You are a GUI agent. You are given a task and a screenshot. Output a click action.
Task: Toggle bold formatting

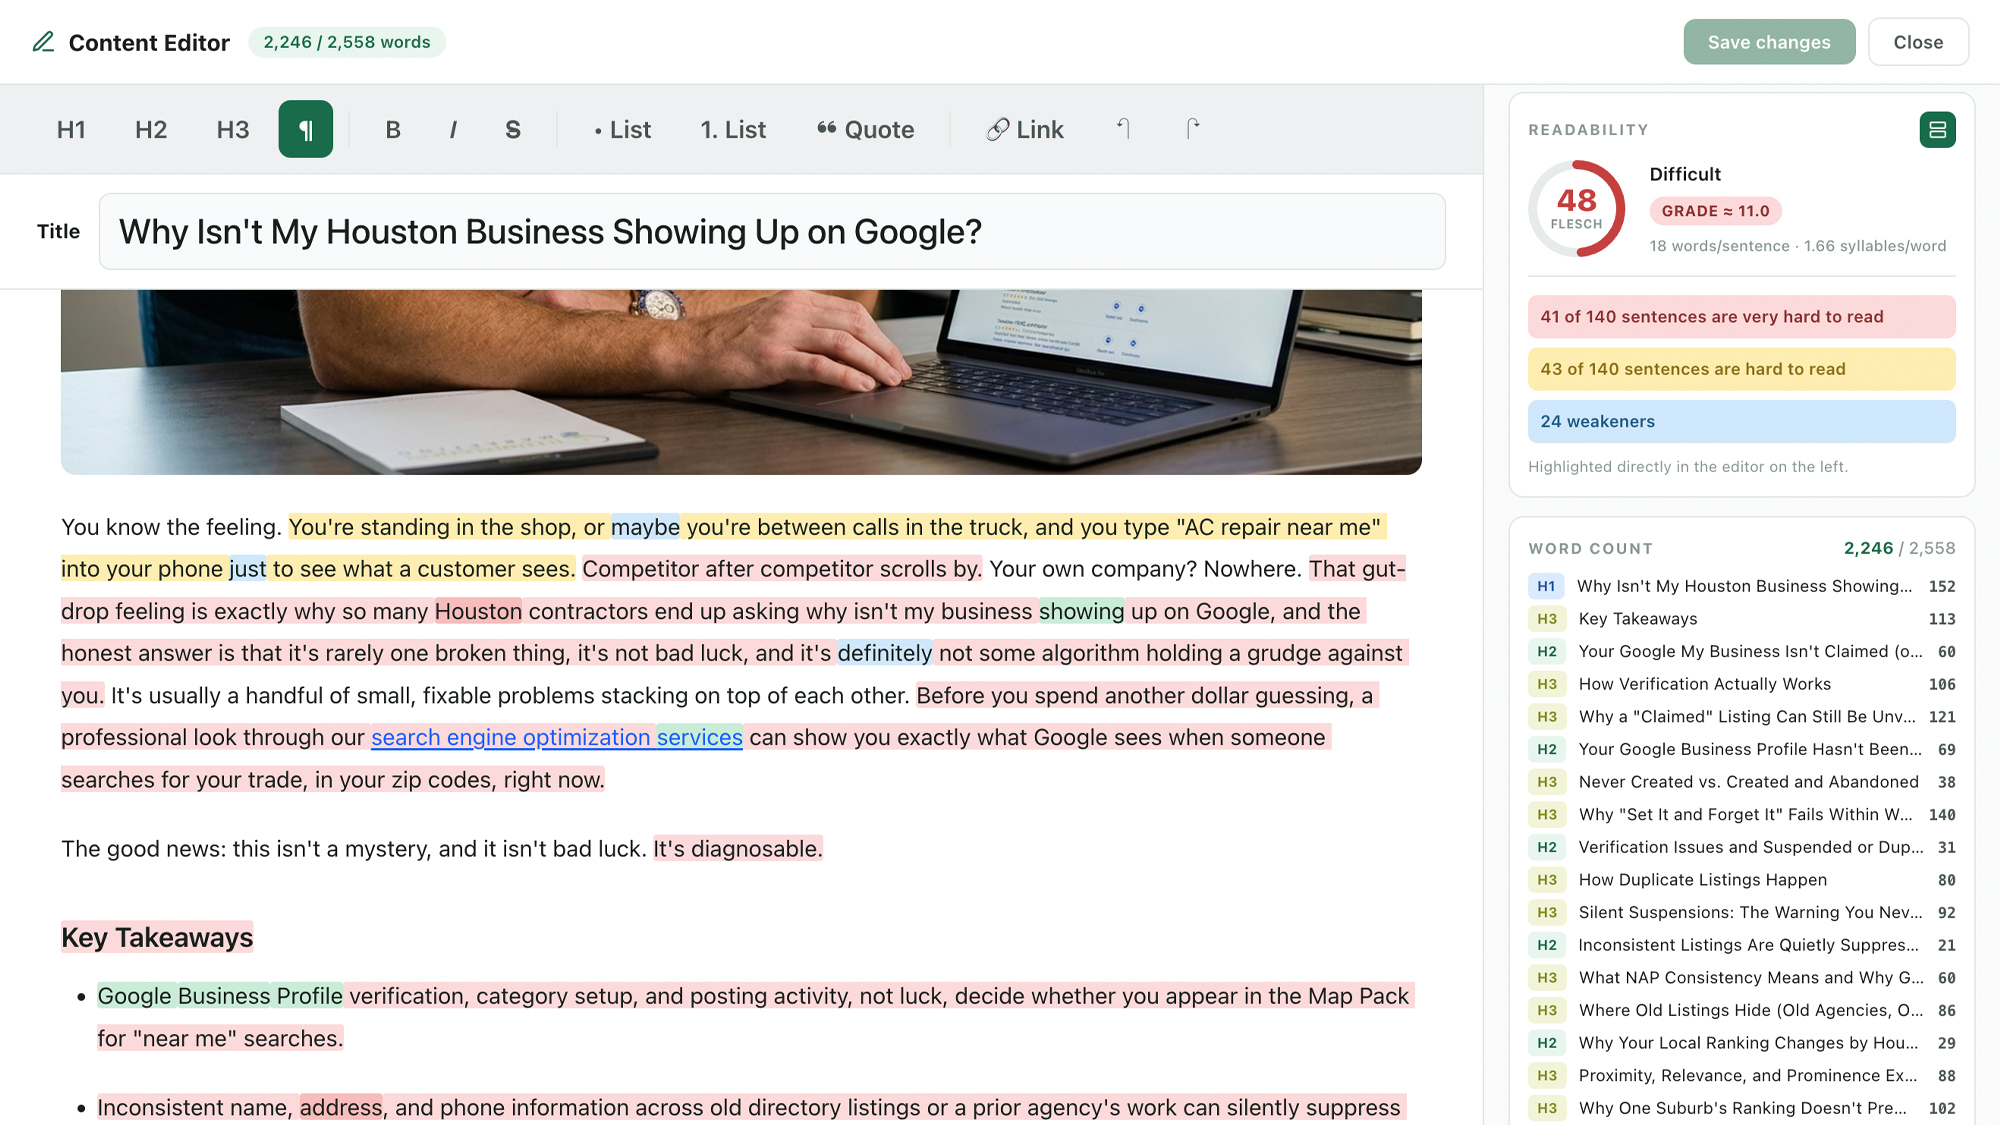pos(393,130)
